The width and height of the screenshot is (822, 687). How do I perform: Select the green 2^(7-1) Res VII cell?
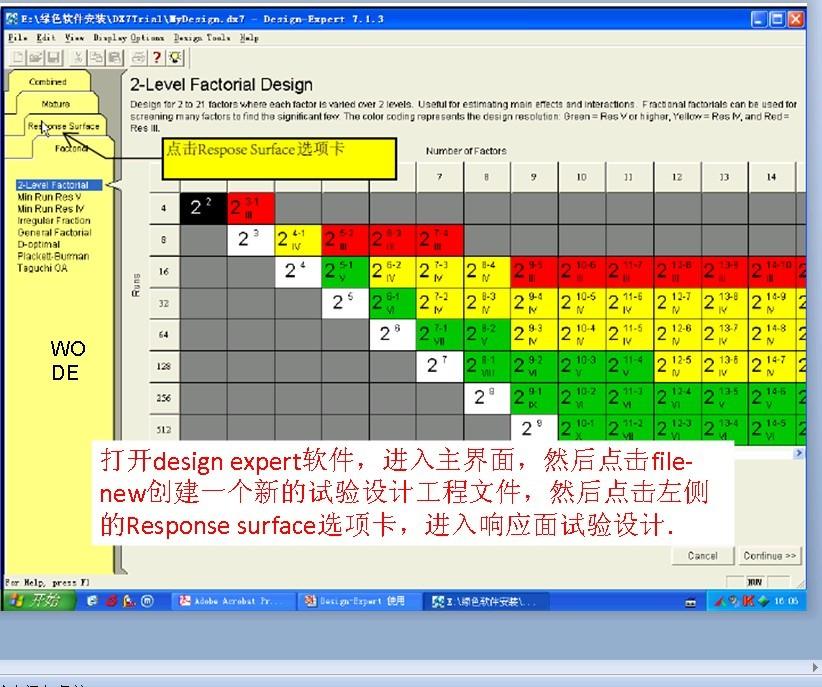(440, 335)
